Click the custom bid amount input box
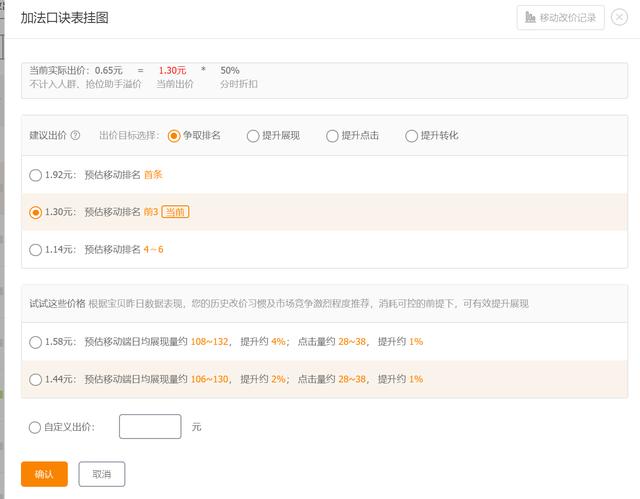 pyautogui.click(x=150, y=427)
